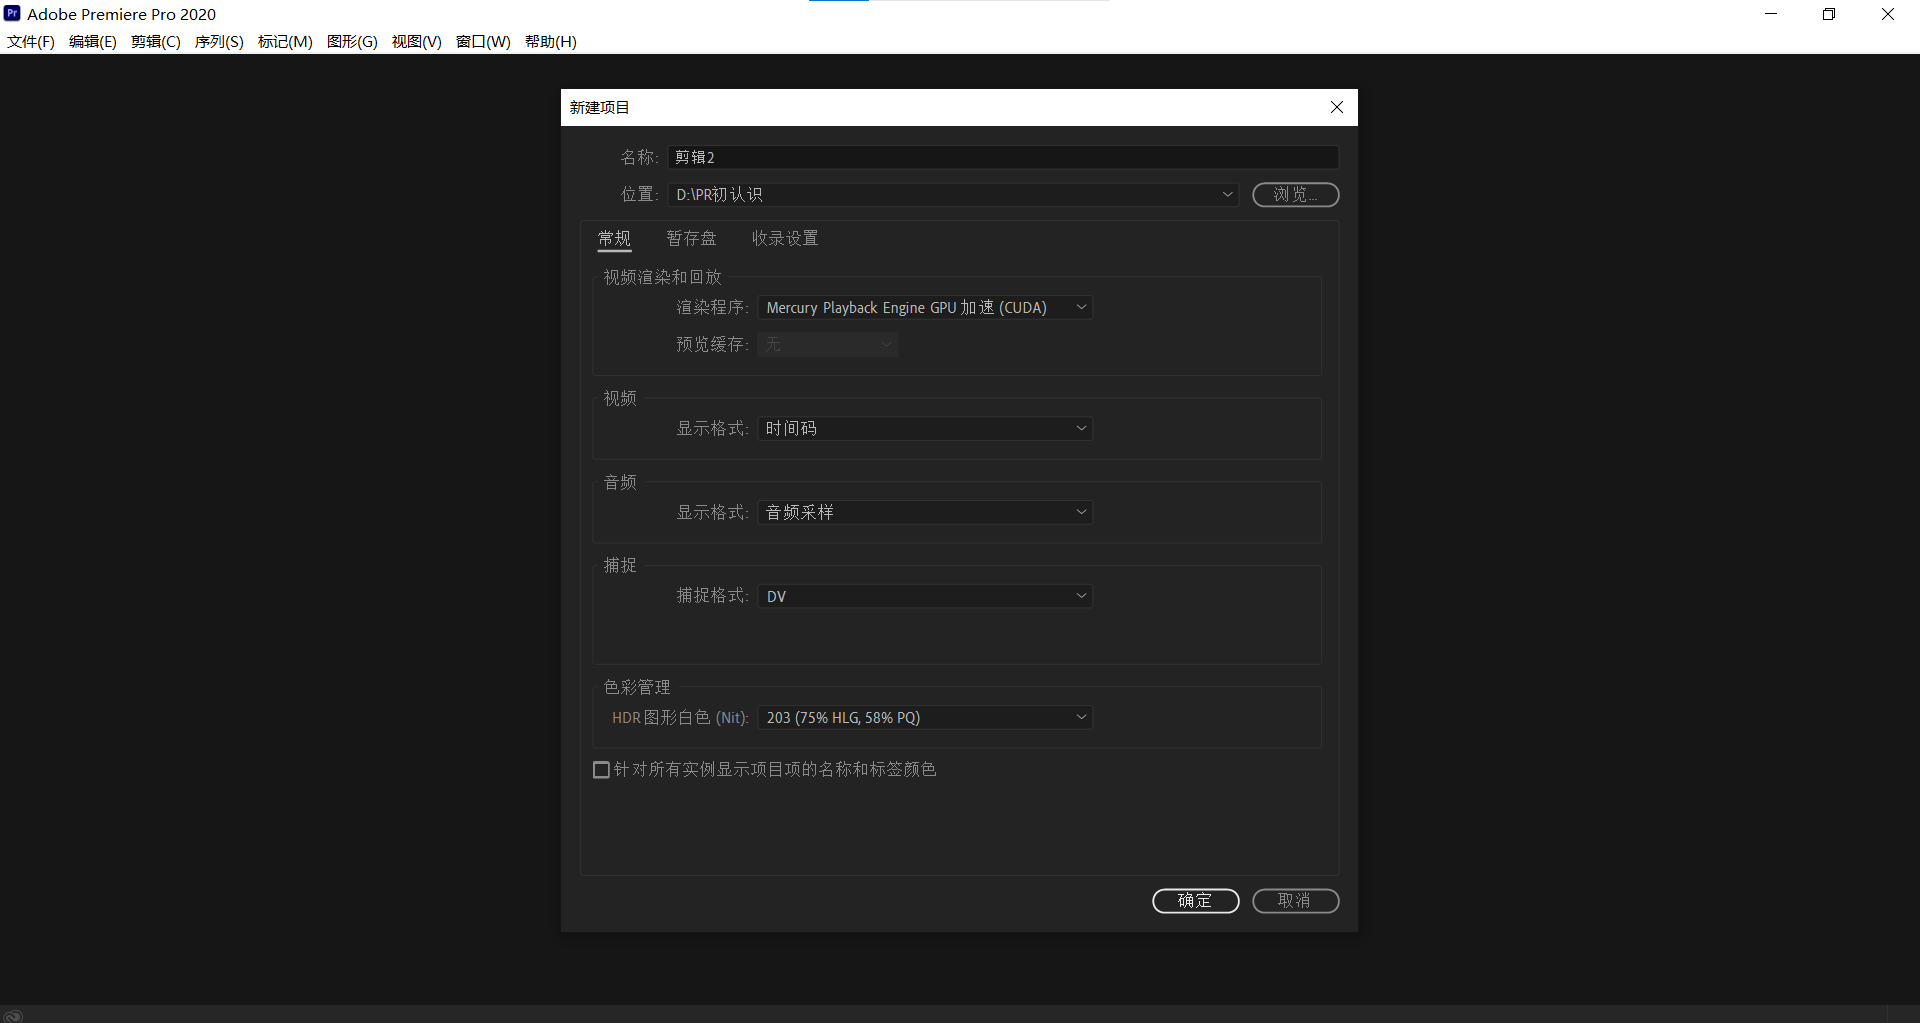This screenshot has width=1920, height=1023.
Task: Click the Creative Cloud icon in bottom-left corner
Action: [13, 1016]
